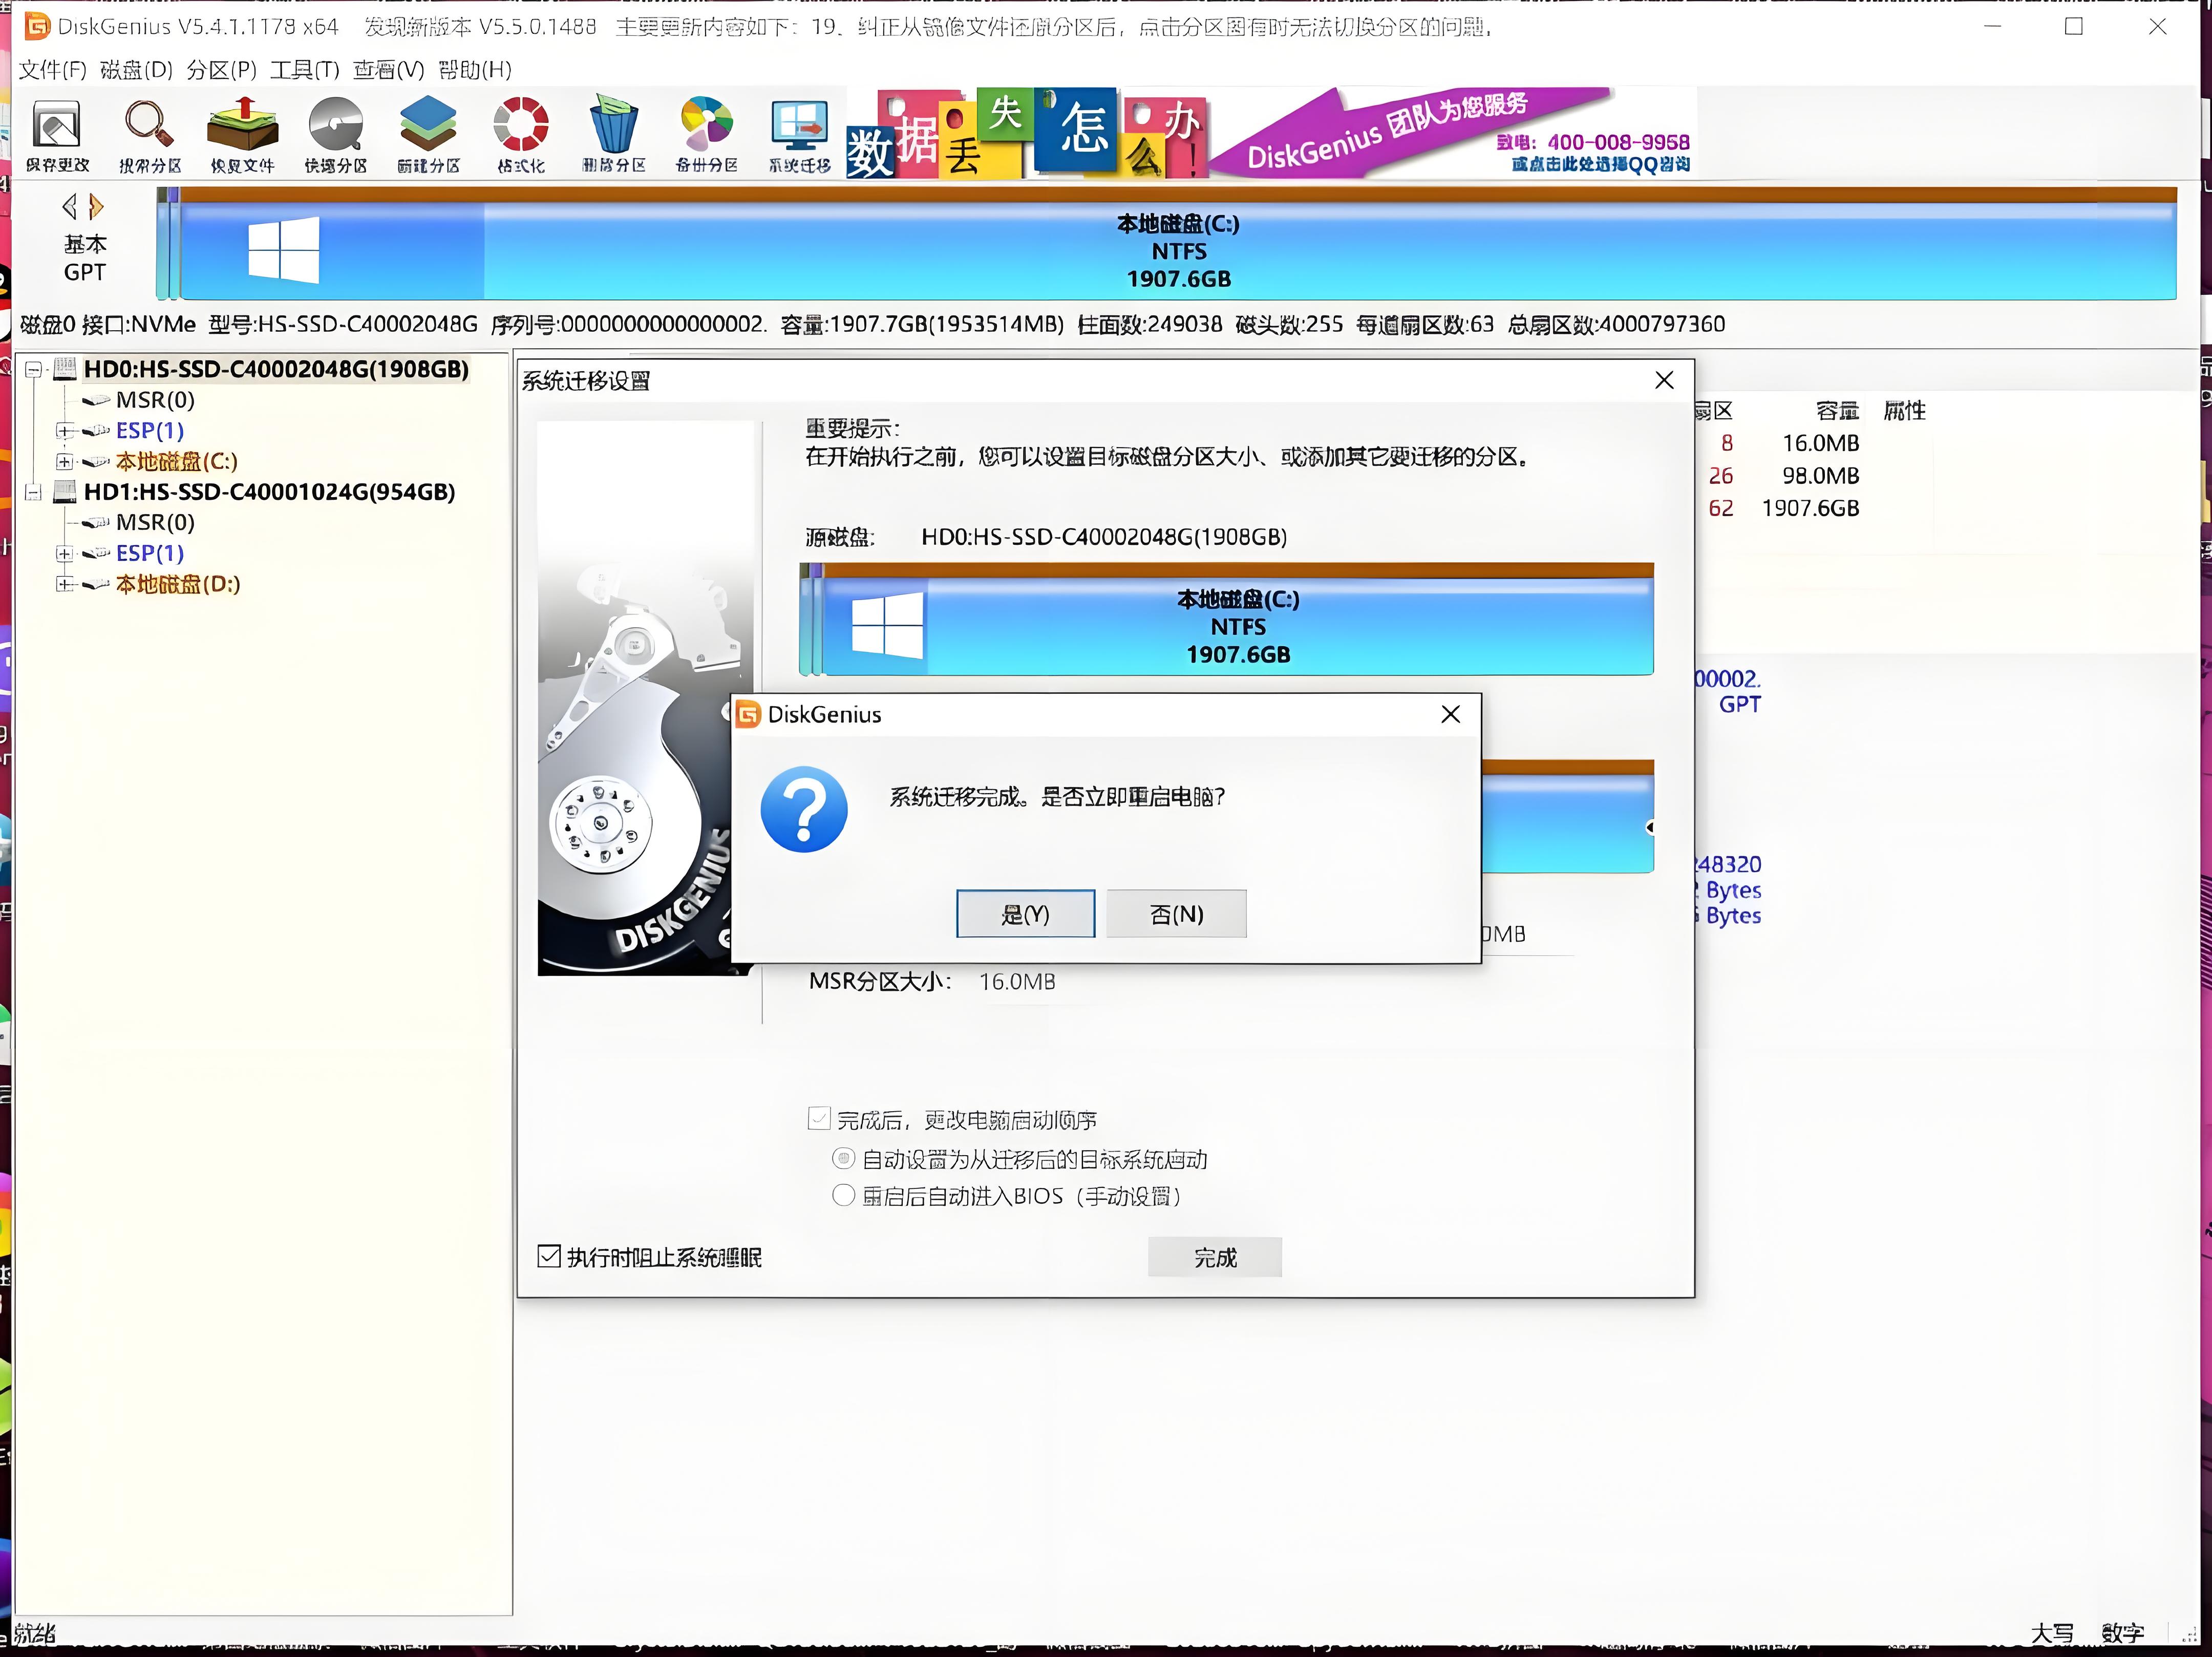Open the 分区(P) menu
This screenshot has width=2212, height=1657.
pos(221,69)
